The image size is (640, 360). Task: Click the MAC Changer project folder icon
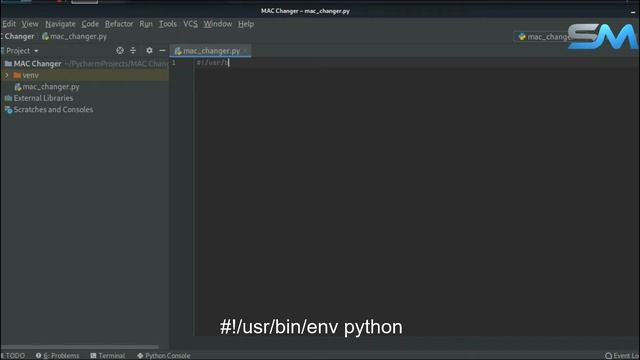(8, 64)
